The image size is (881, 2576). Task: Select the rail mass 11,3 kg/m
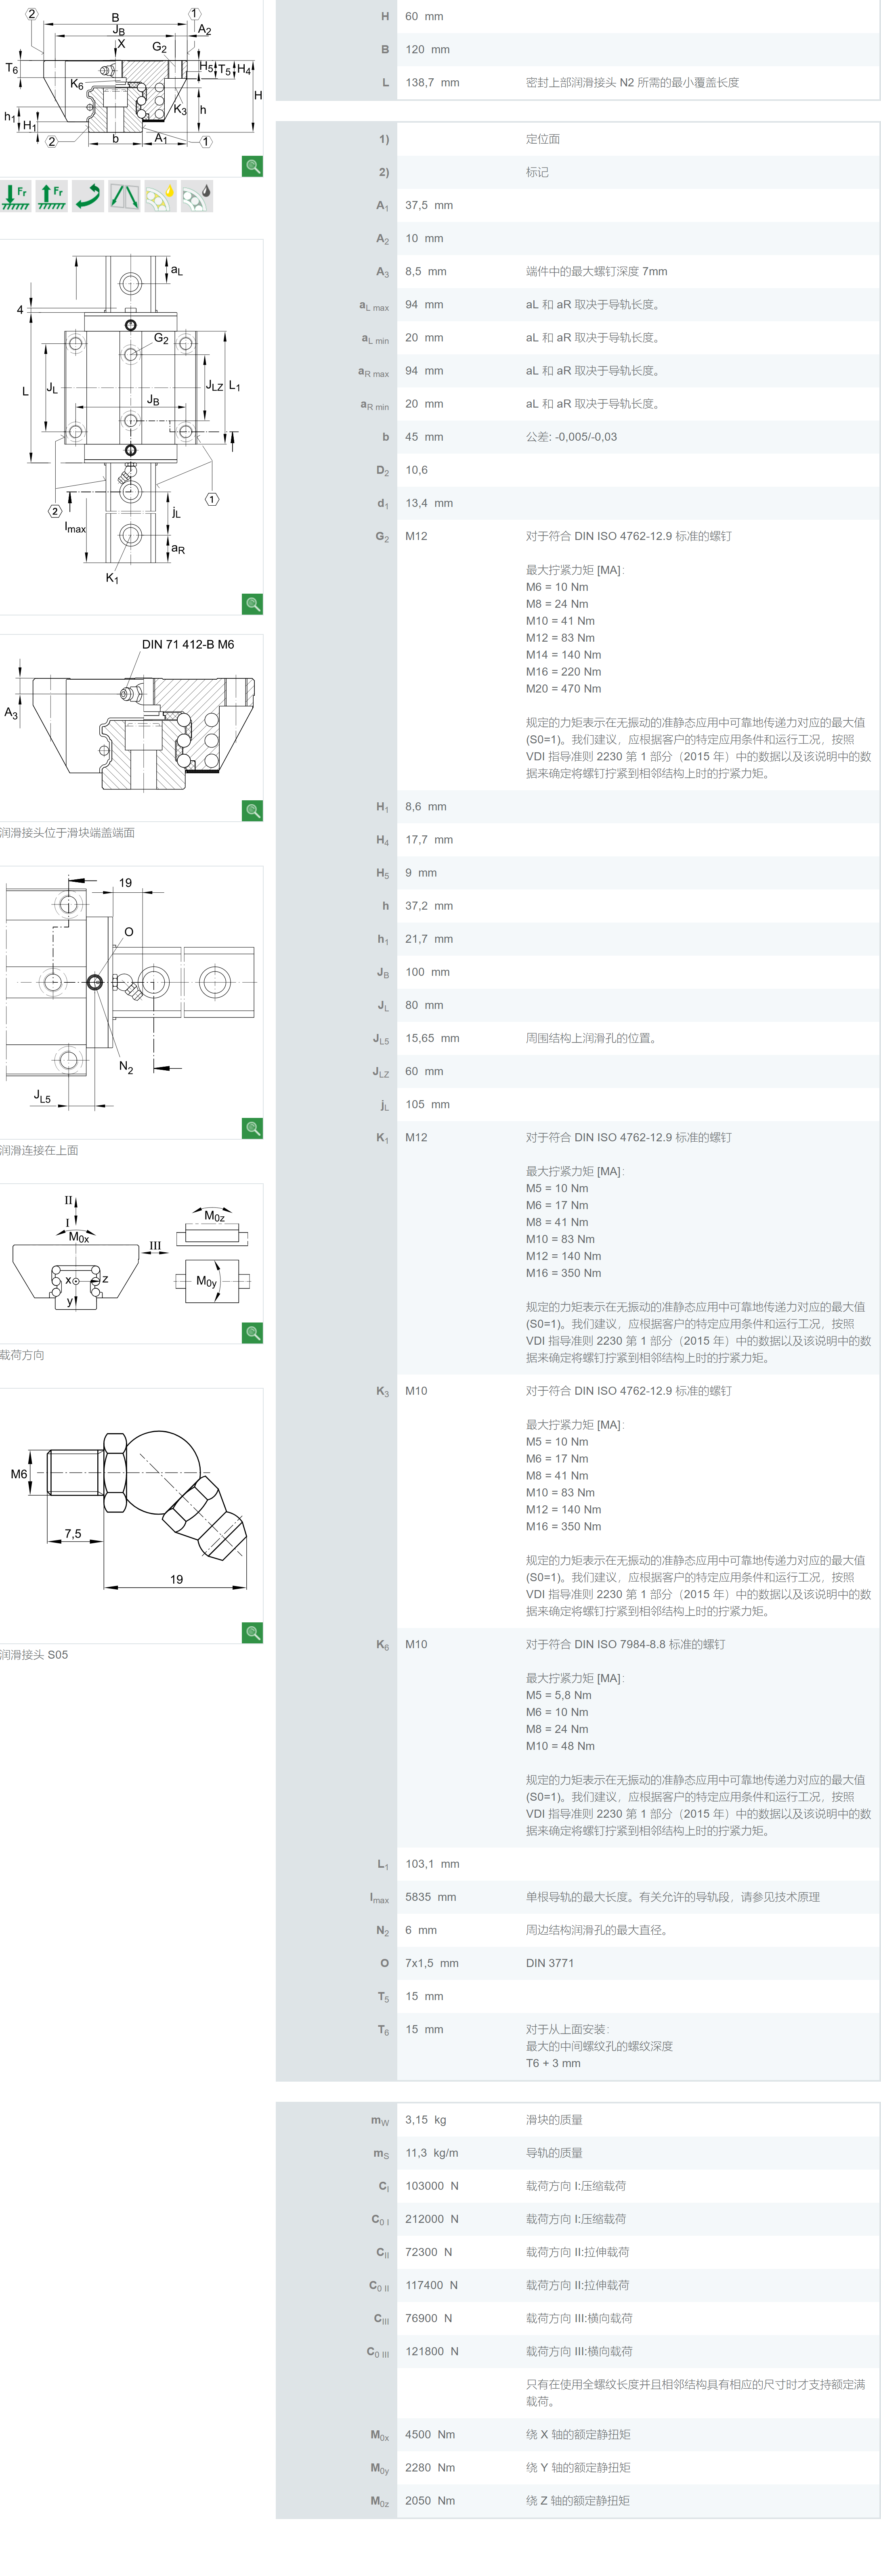(x=432, y=2153)
